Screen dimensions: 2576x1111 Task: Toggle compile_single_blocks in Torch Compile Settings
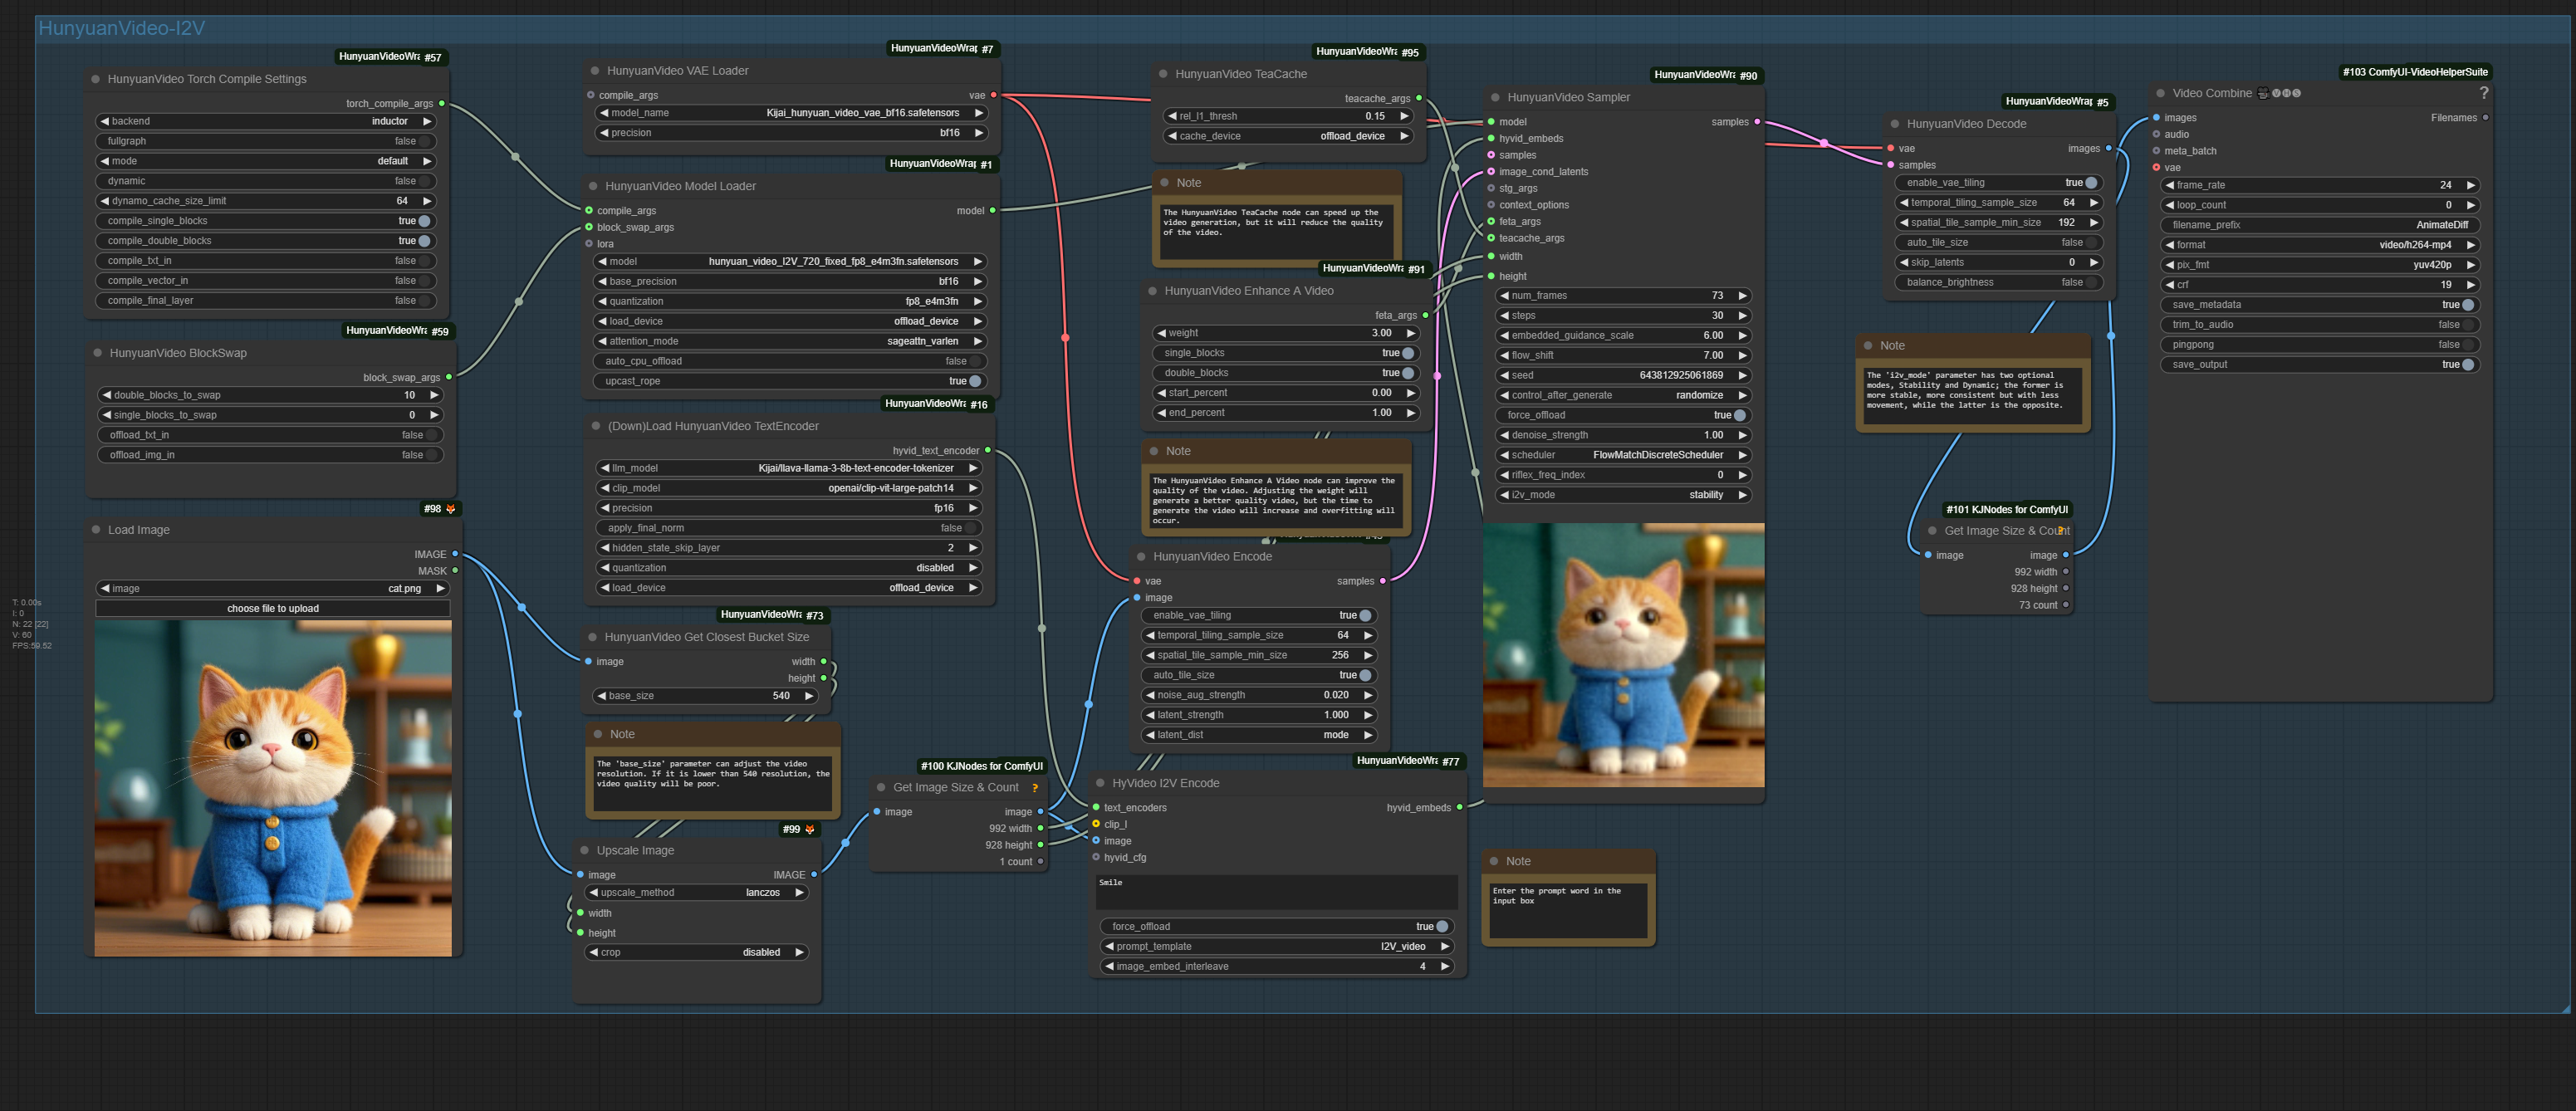(424, 221)
